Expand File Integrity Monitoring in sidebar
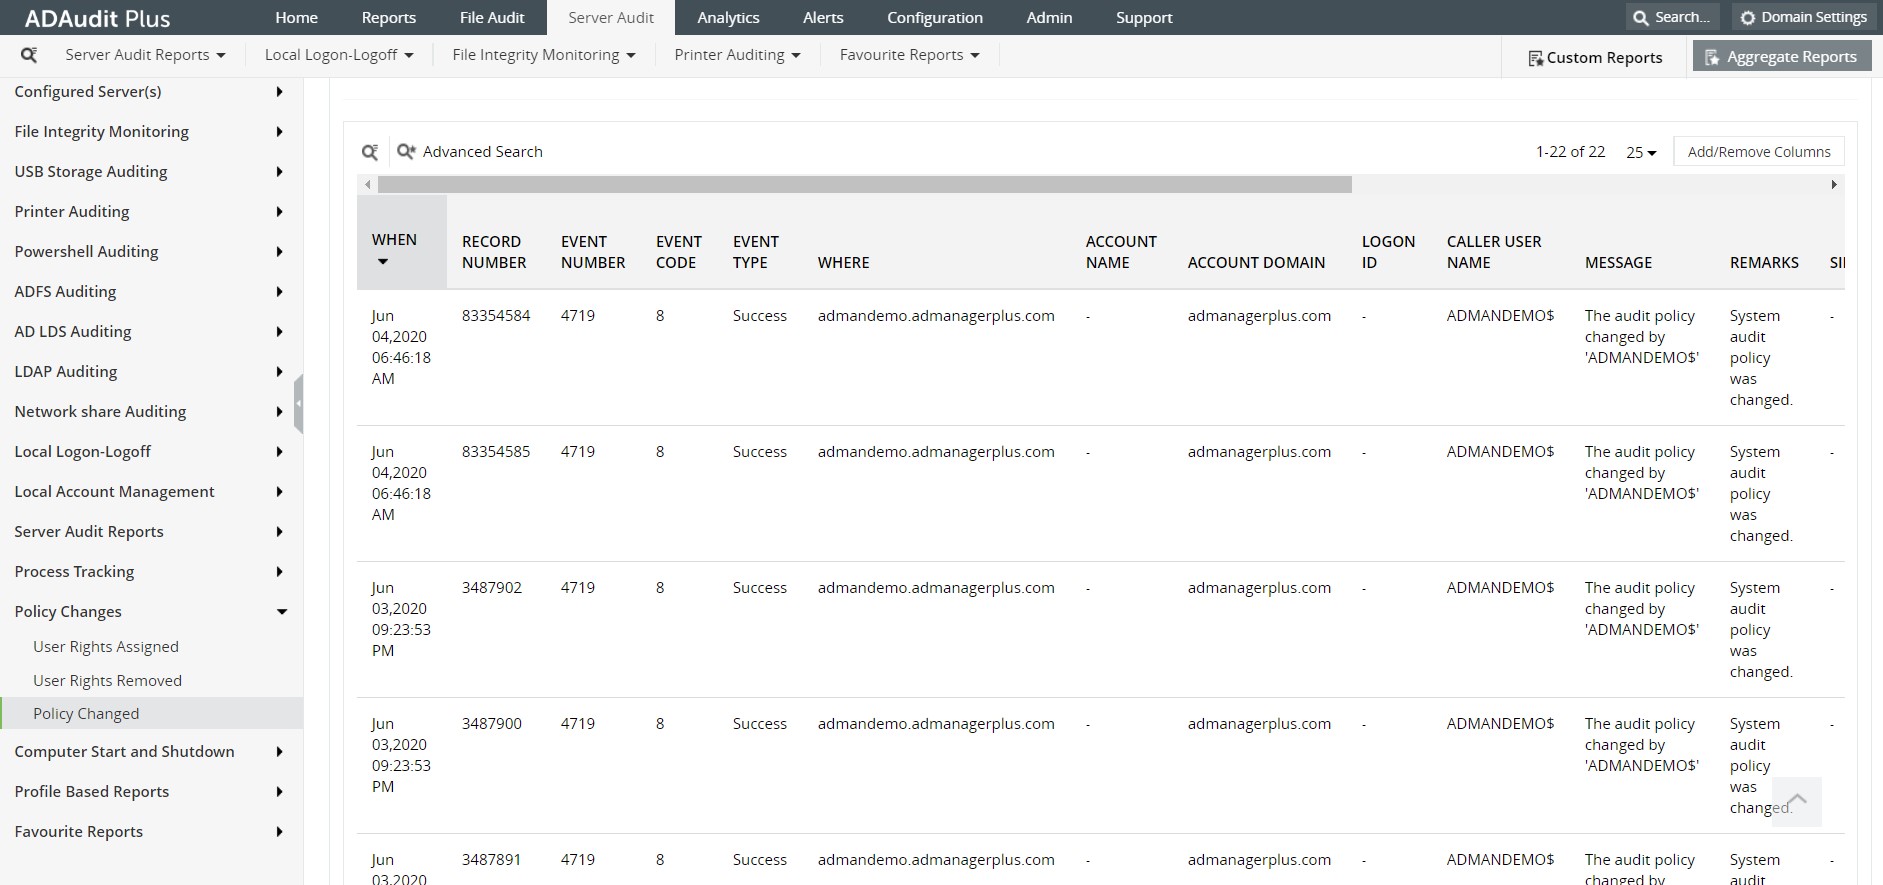 [151, 132]
